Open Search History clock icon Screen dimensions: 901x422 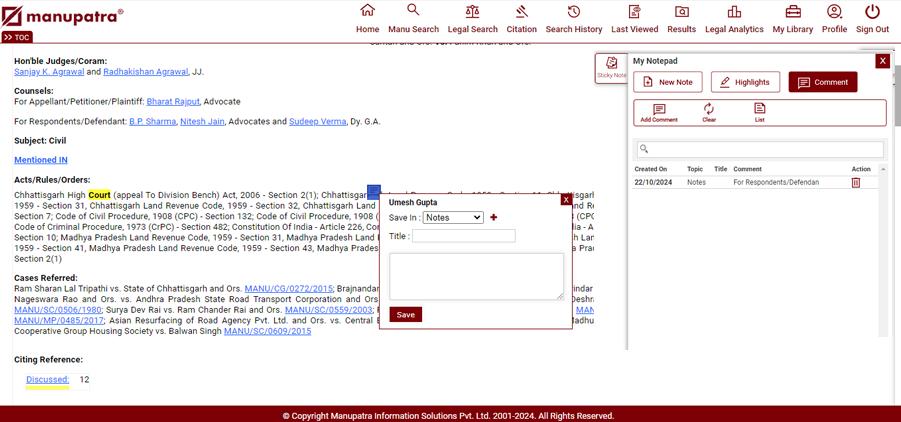point(573,11)
